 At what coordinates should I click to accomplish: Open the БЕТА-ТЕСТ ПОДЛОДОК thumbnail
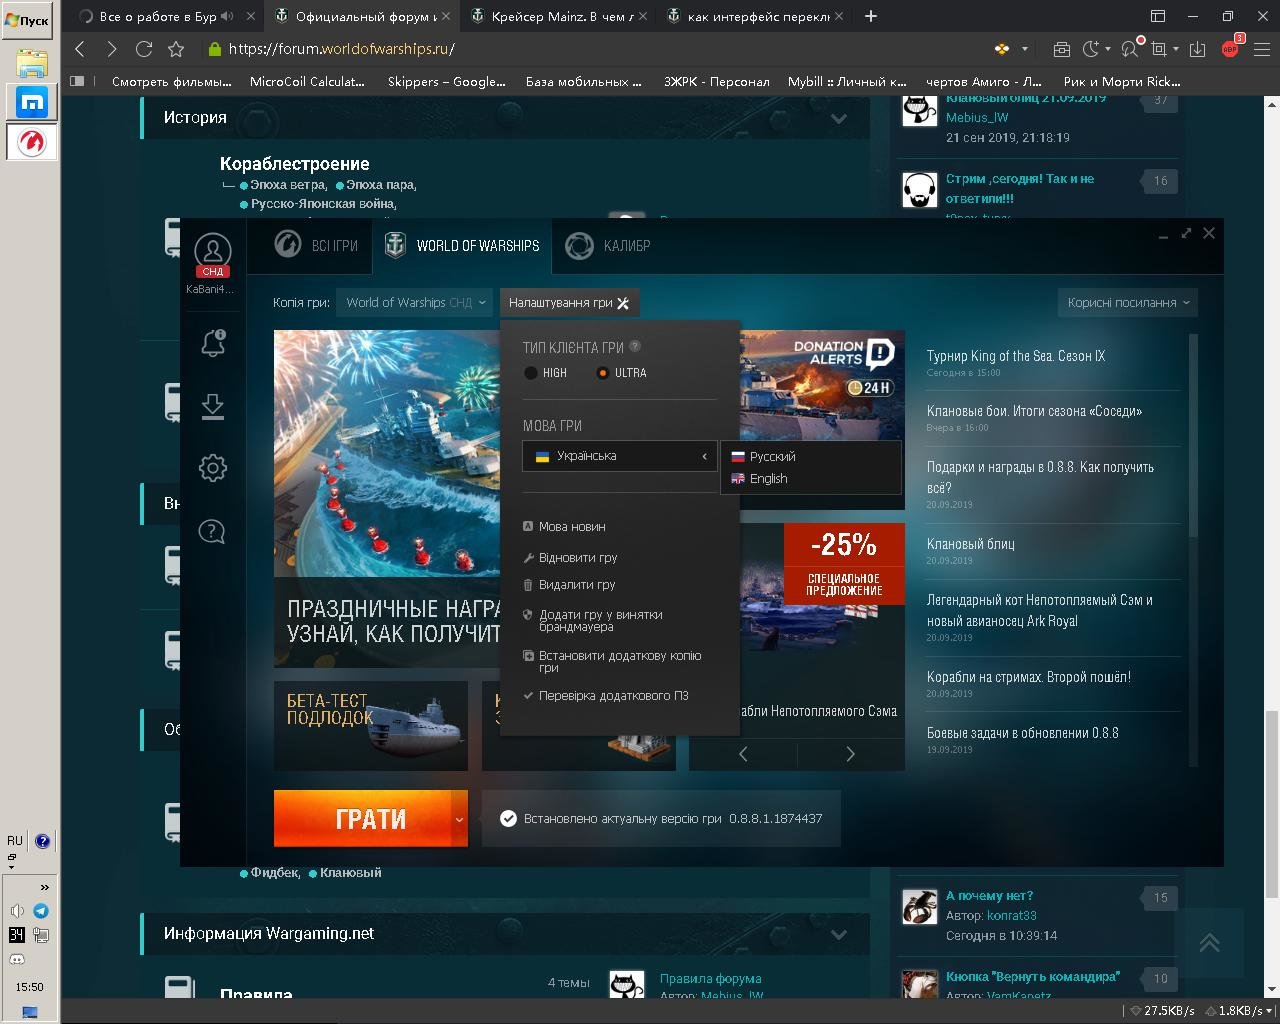371,726
